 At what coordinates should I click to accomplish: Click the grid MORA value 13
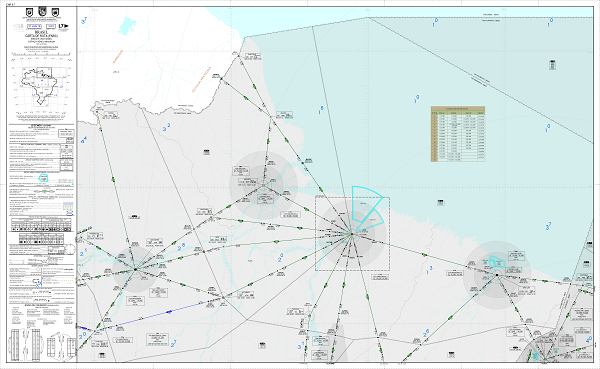[x=429, y=270]
